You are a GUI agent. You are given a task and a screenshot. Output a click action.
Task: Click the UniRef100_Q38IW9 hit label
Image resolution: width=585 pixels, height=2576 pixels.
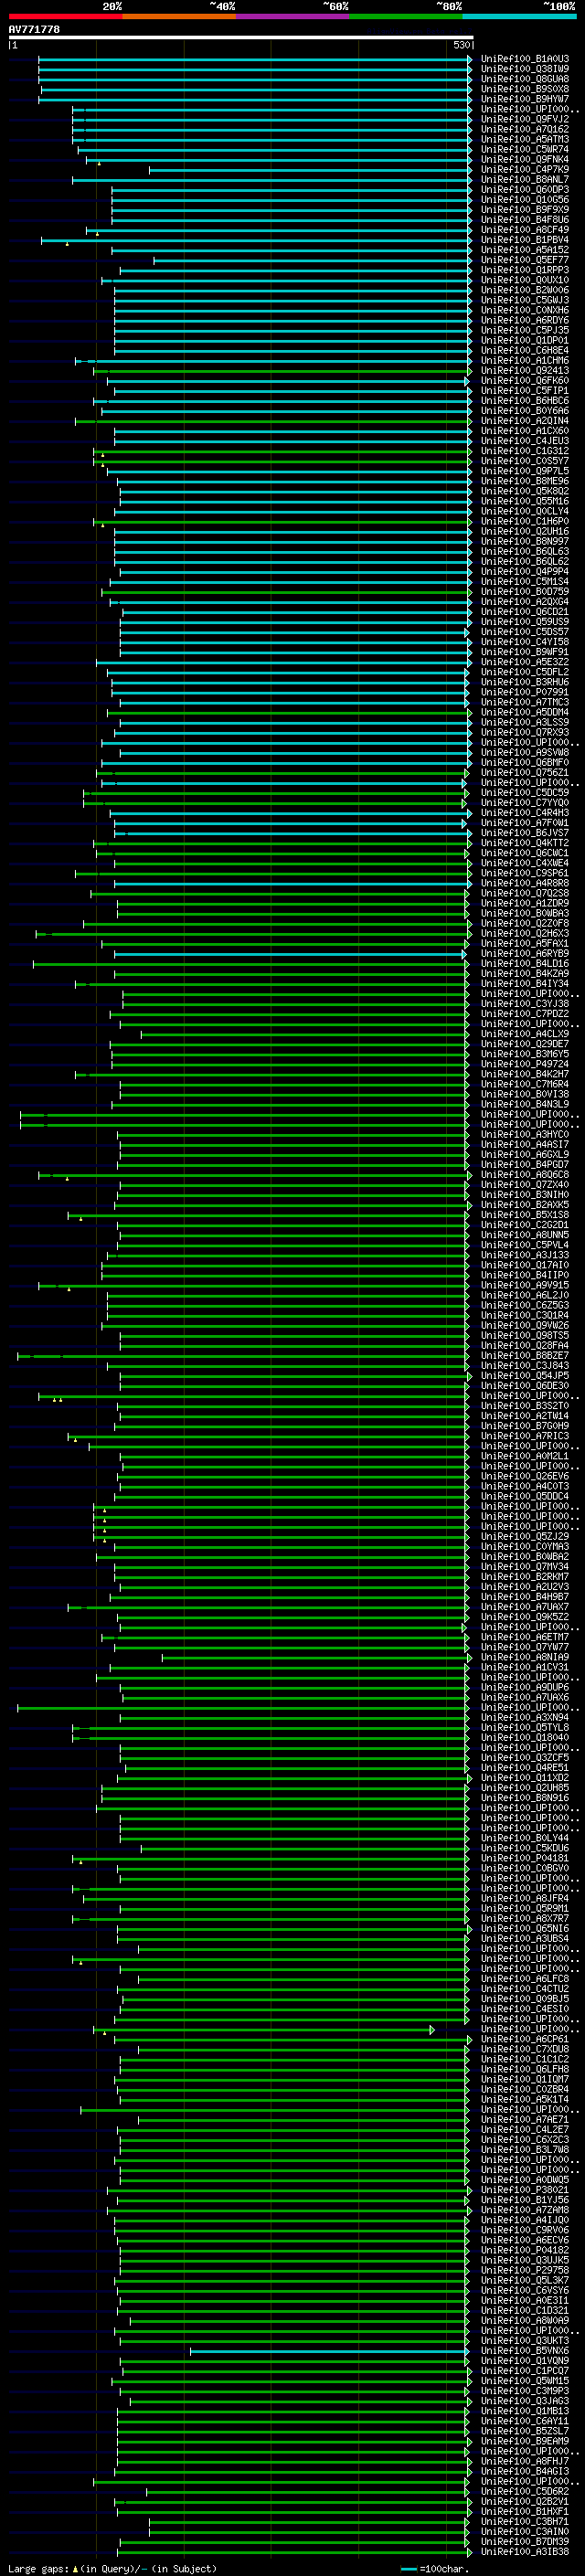pos(525,69)
